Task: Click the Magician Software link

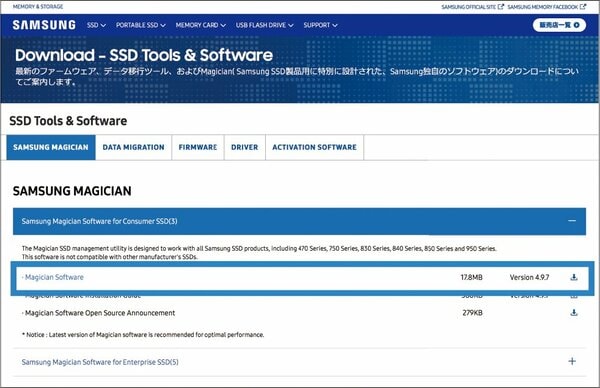Action: (54, 277)
